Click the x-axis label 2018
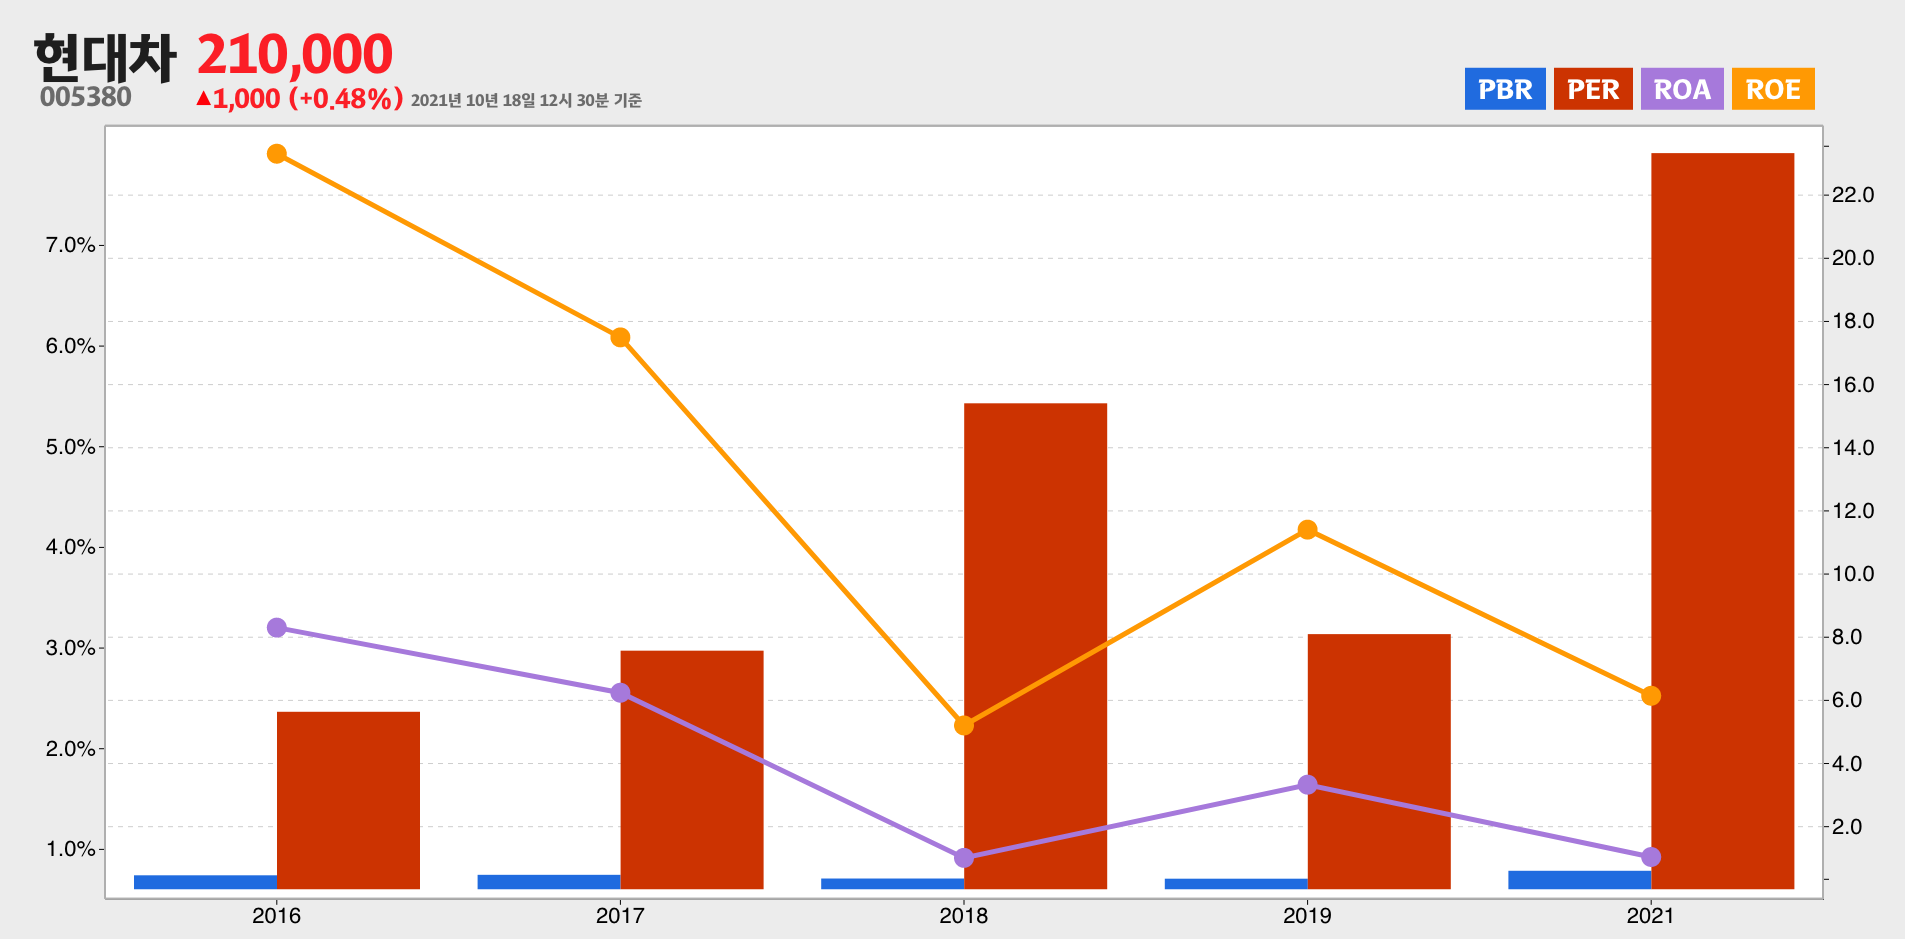 pos(964,915)
